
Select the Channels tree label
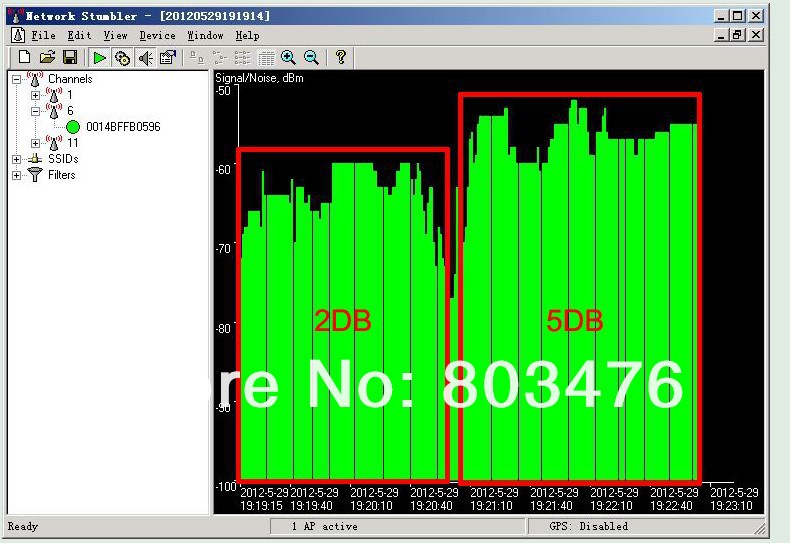tap(70, 79)
